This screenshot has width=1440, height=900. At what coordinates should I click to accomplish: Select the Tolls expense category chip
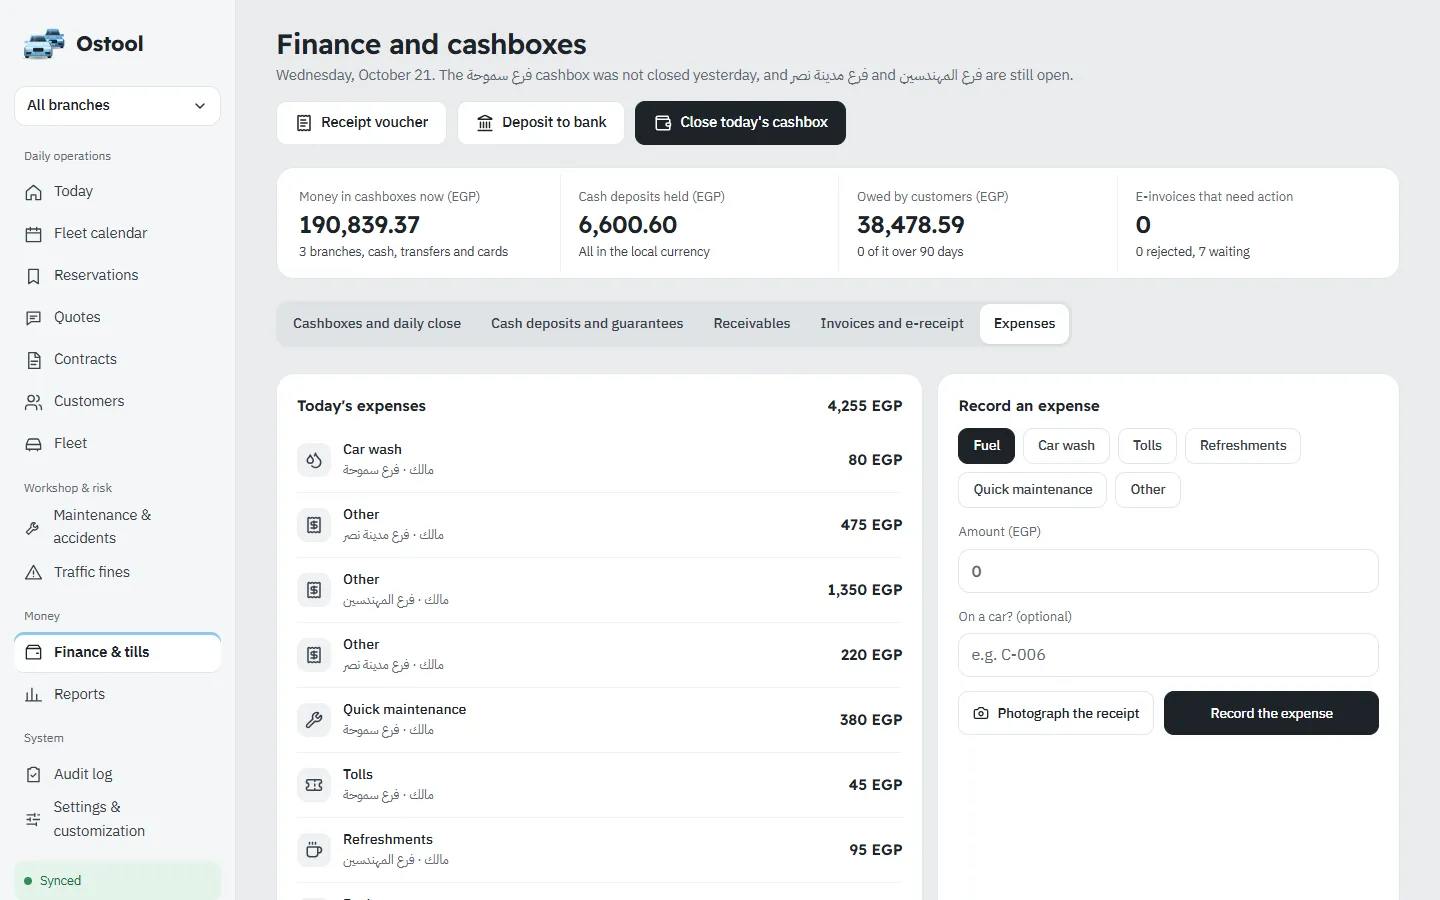(1147, 446)
